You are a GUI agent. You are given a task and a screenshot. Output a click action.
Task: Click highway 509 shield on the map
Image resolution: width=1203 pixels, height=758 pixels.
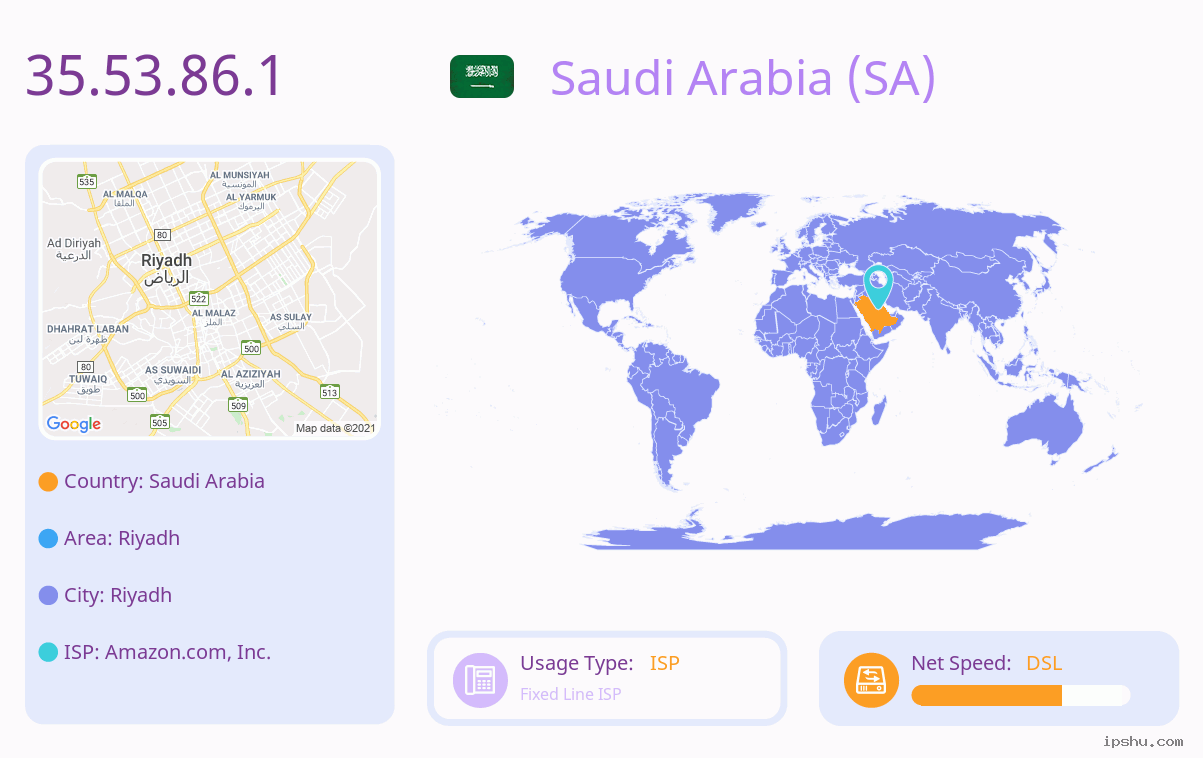tap(238, 405)
